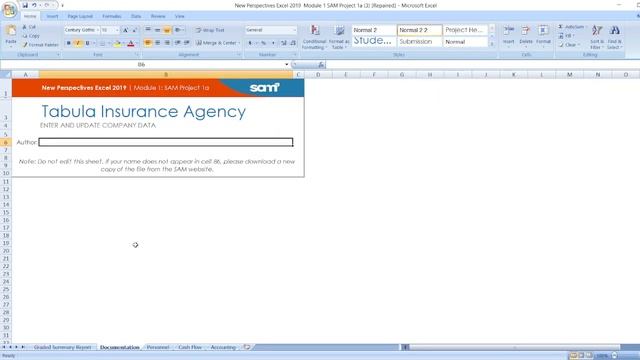
Task: Decrease Decimal places
Action: click(293, 43)
